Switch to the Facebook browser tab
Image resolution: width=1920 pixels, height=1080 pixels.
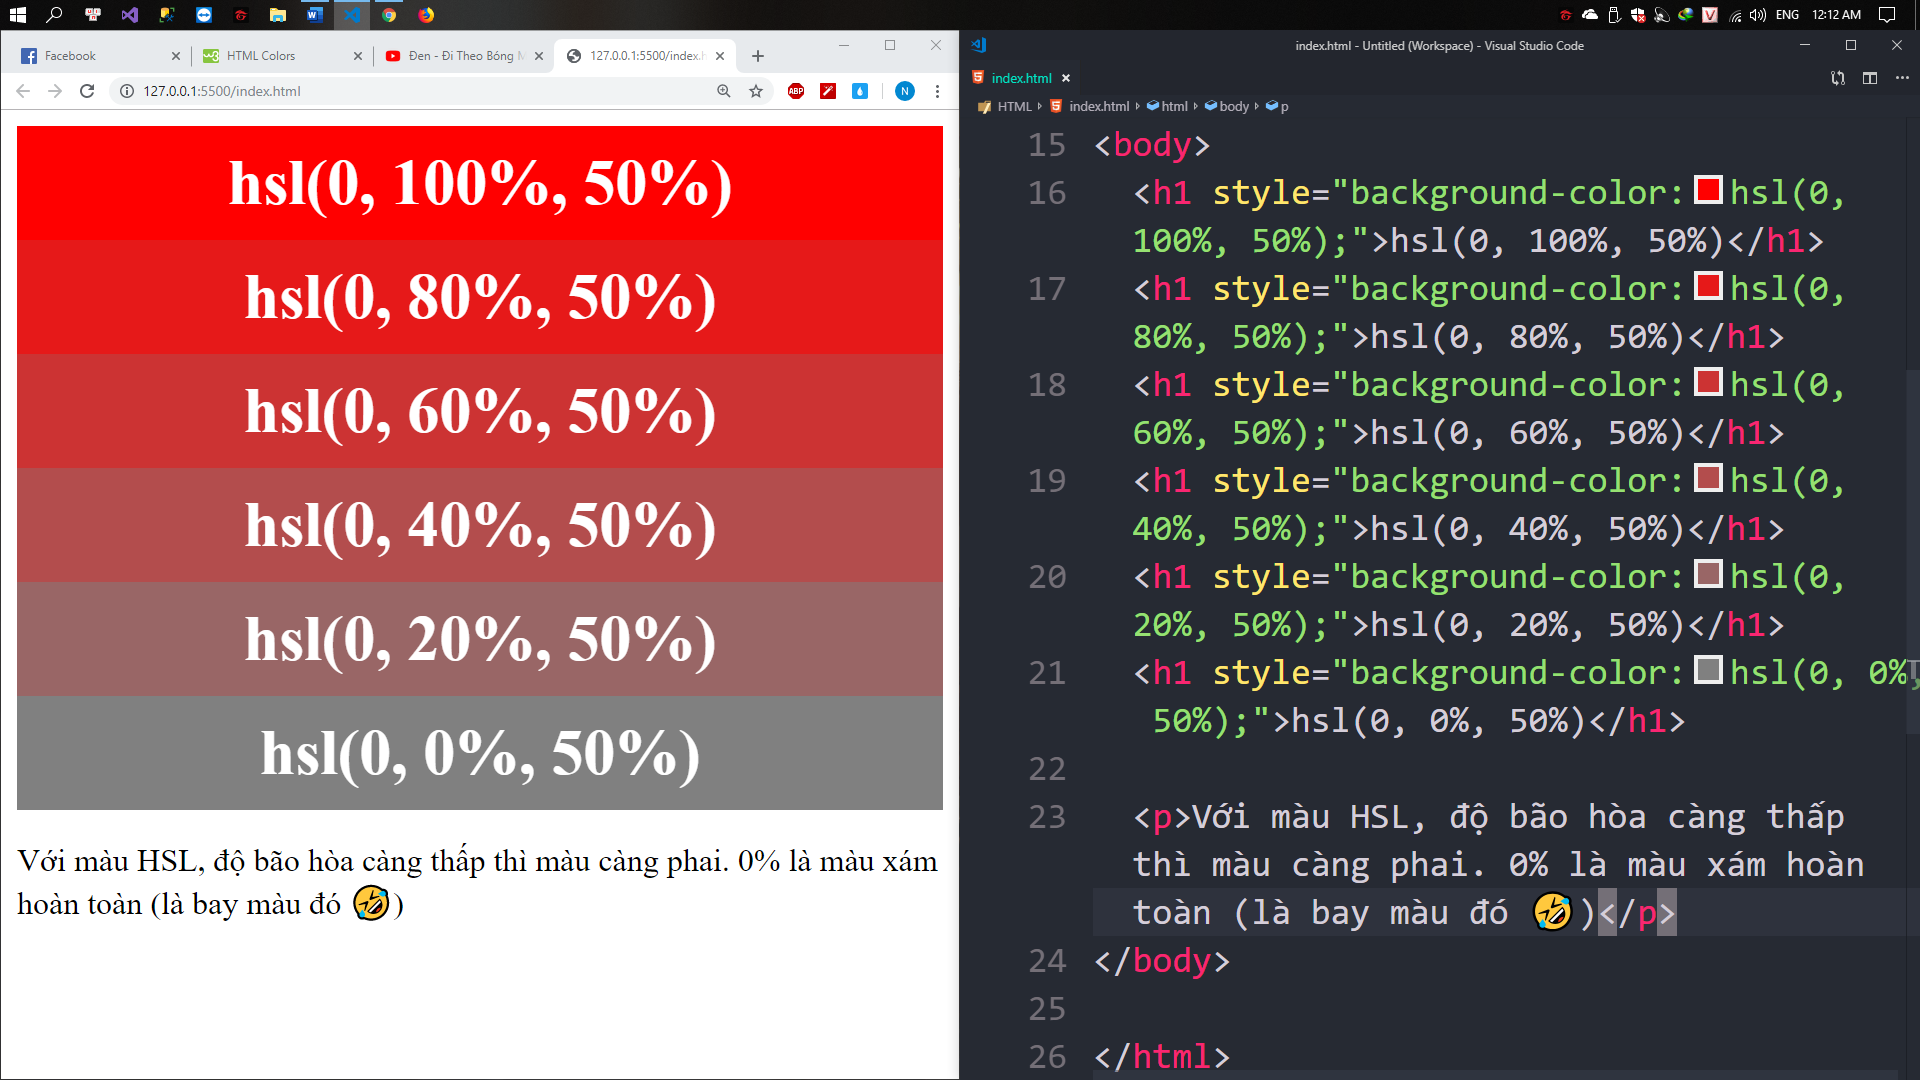click(70, 56)
